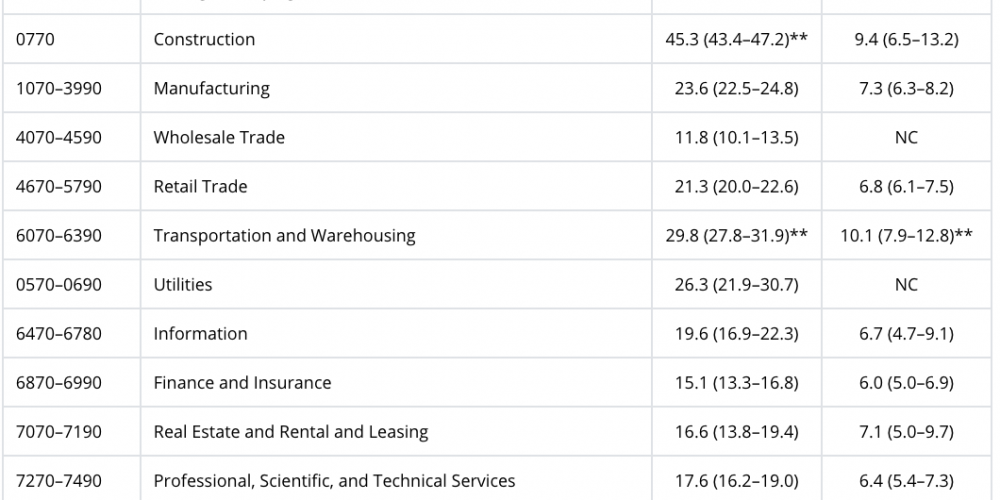Select the code cell 0770

click(x=37, y=40)
